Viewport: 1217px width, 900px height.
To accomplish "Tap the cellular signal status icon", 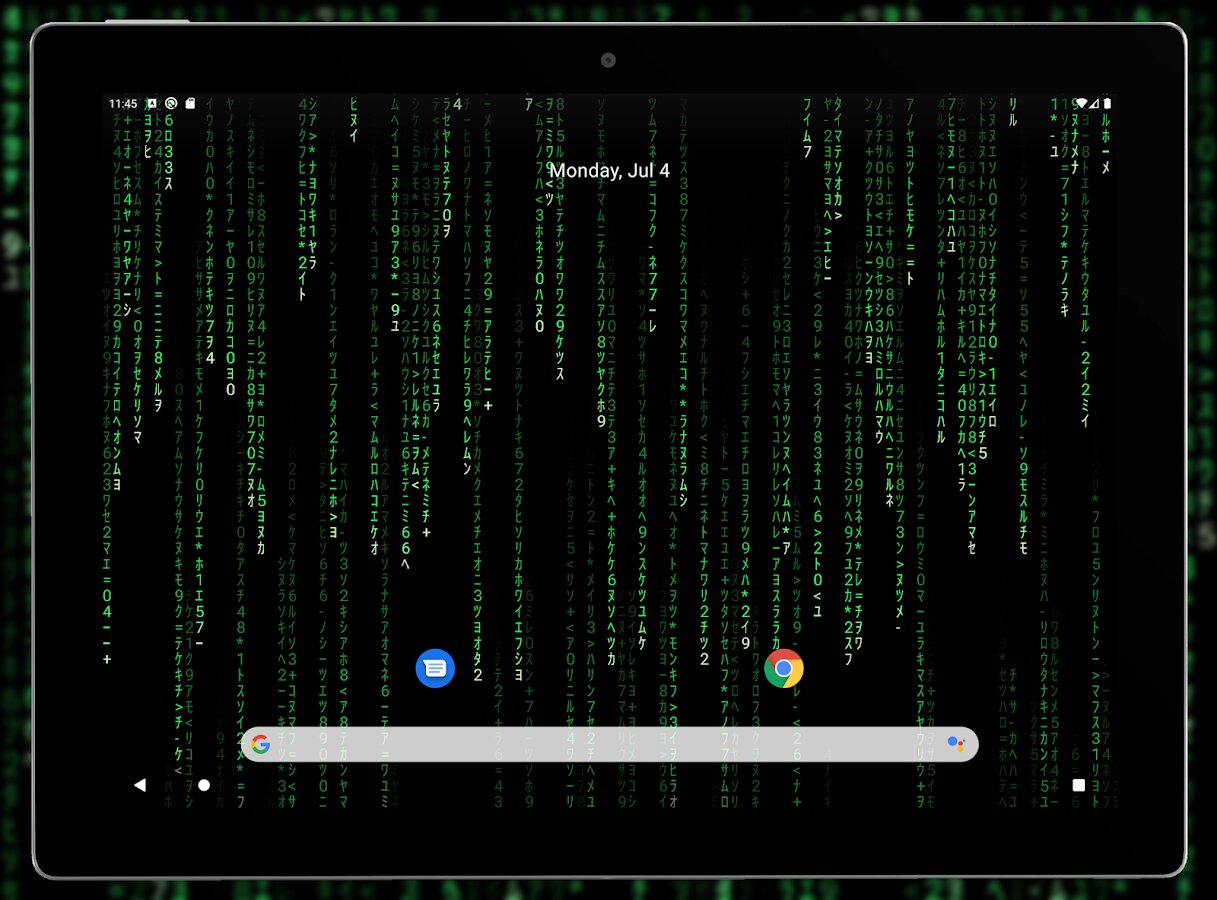I will pos(1094,103).
